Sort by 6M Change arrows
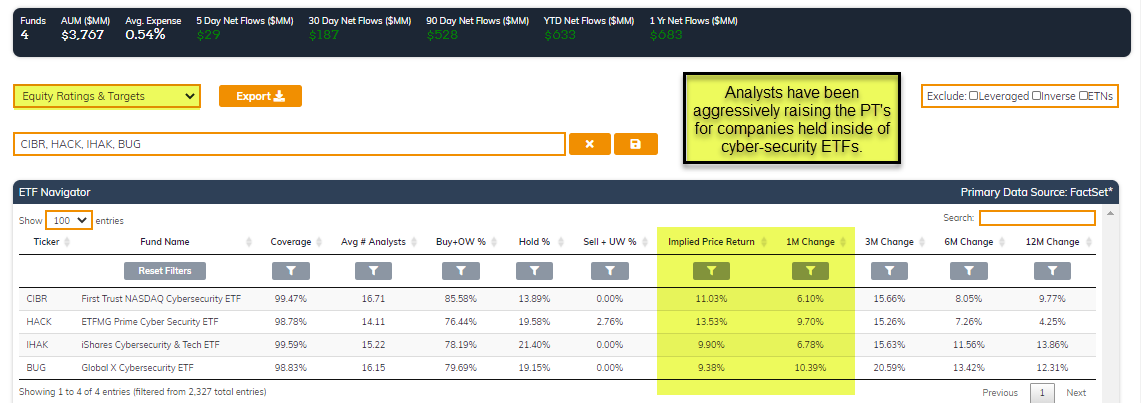Image resolution: width=1141 pixels, height=403 pixels. coord(1001,242)
